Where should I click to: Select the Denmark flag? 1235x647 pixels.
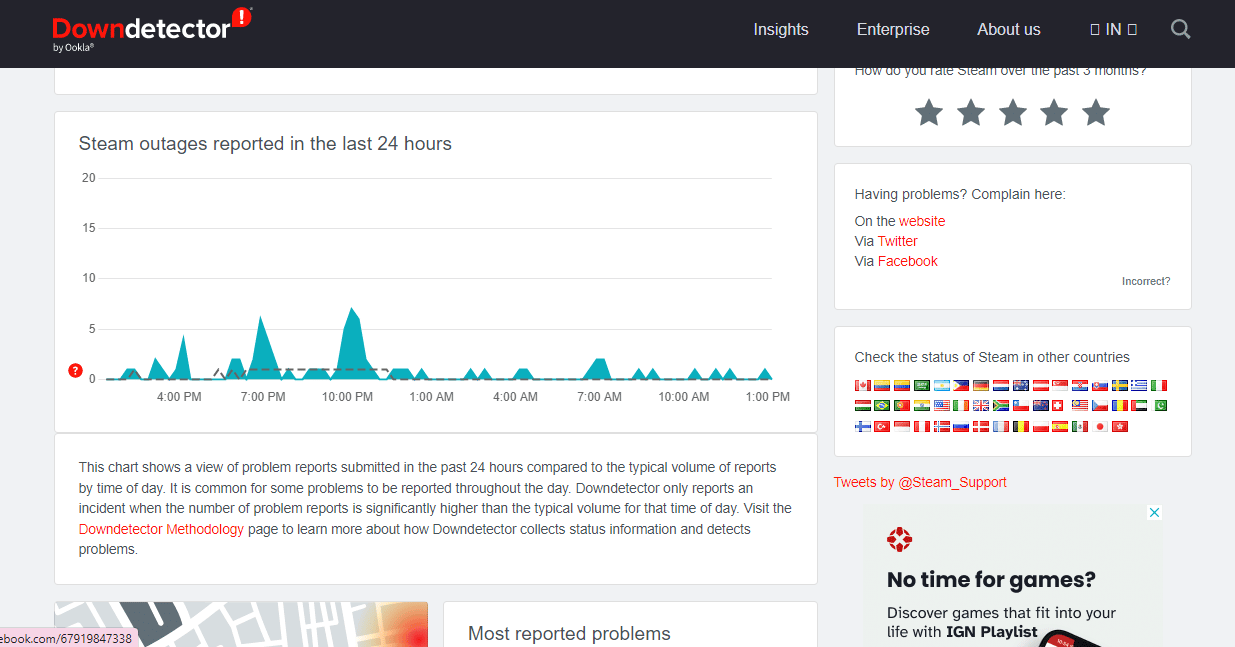[981, 427]
